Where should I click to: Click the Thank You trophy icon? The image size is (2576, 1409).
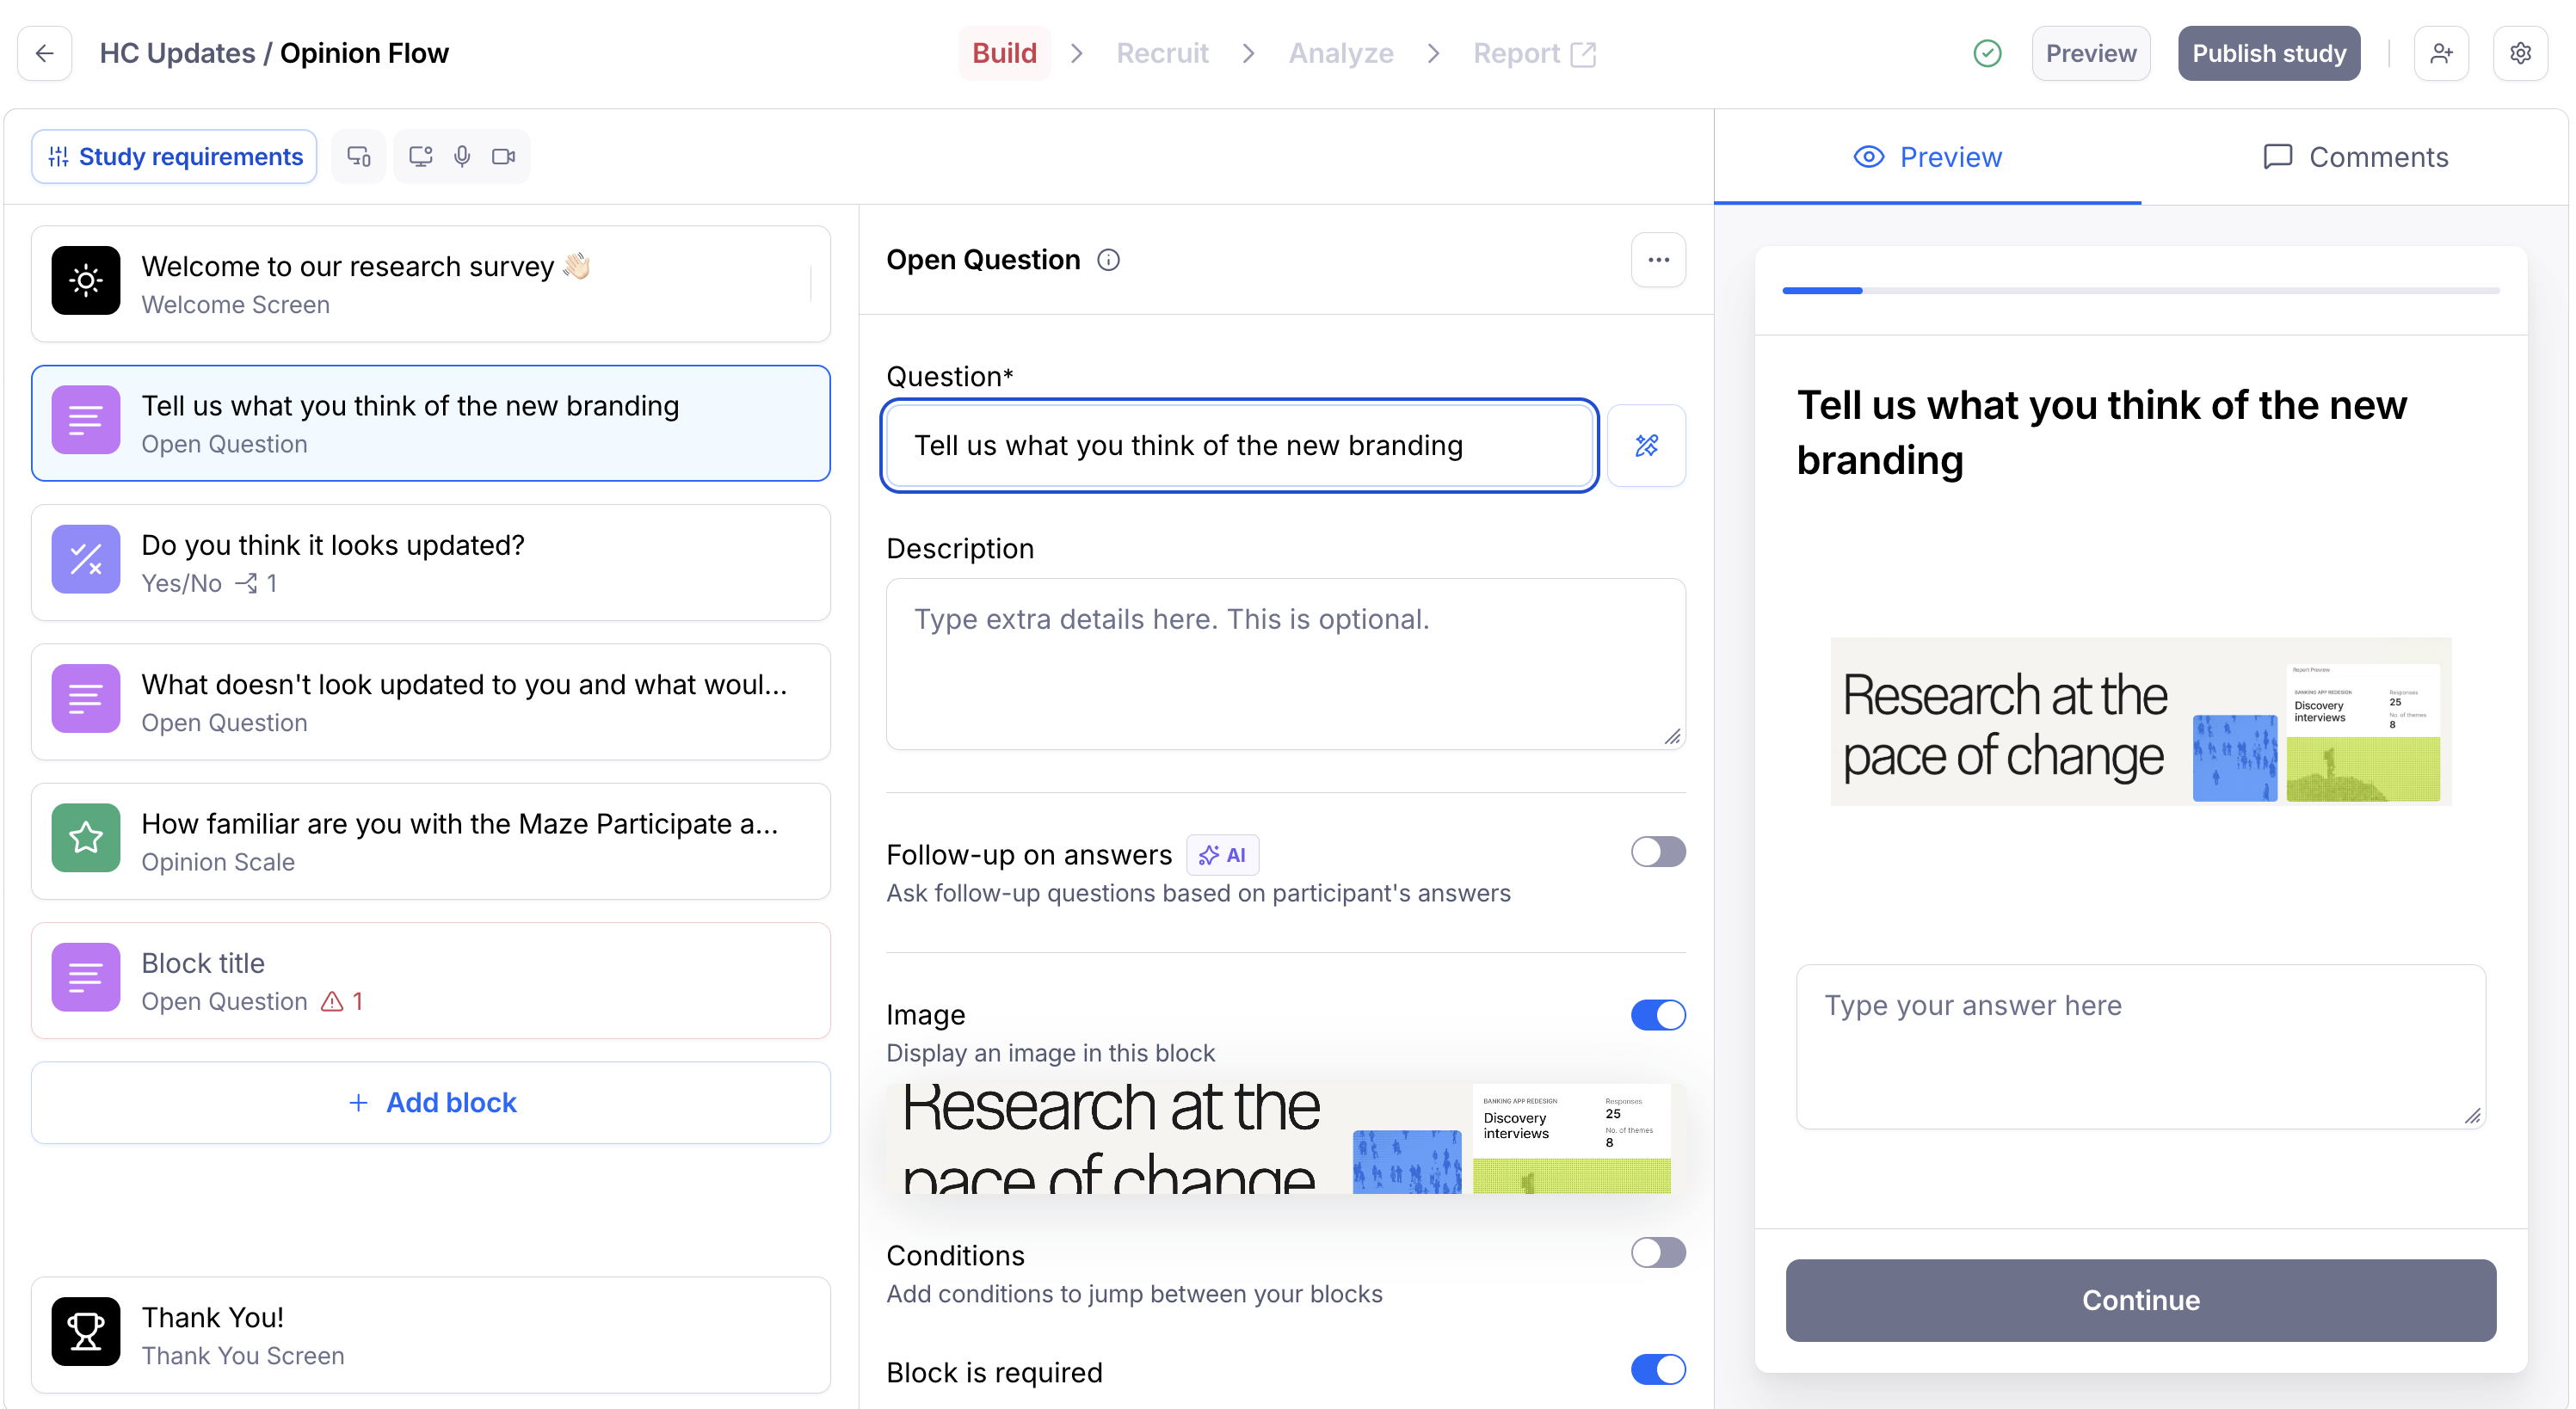pos(86,1331)
